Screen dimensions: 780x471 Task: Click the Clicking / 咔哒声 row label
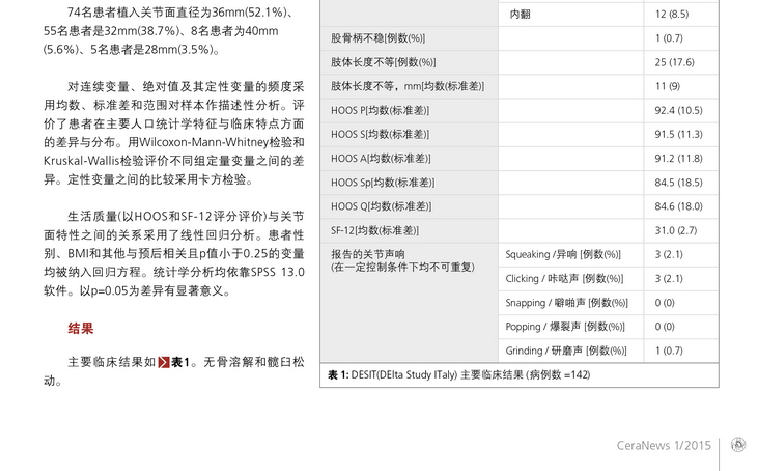coord(563,279)
